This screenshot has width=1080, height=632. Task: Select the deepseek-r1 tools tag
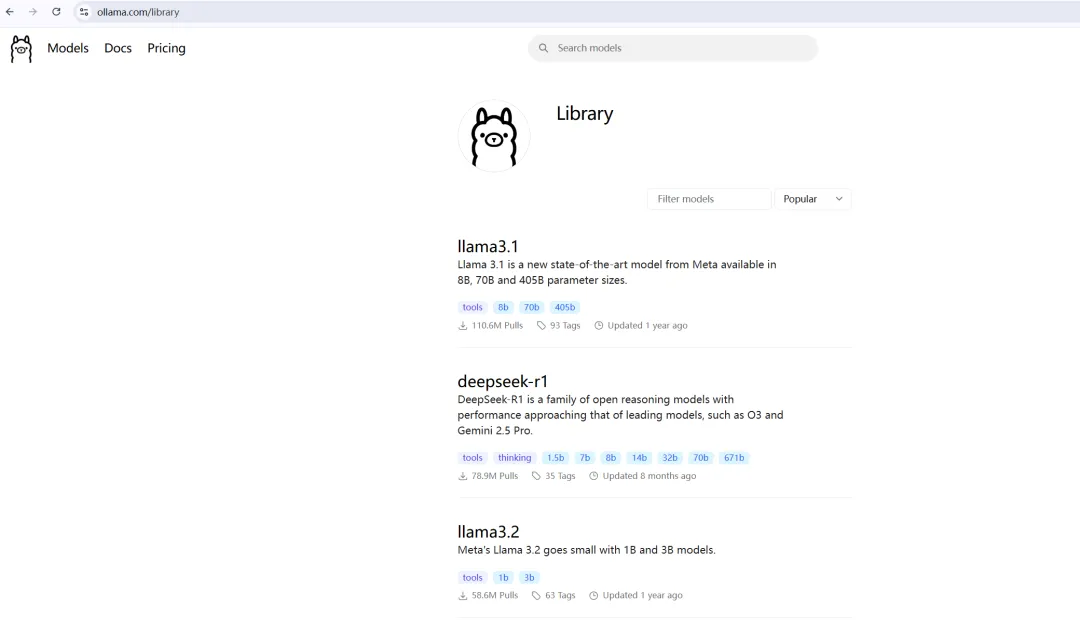[472, 458]
